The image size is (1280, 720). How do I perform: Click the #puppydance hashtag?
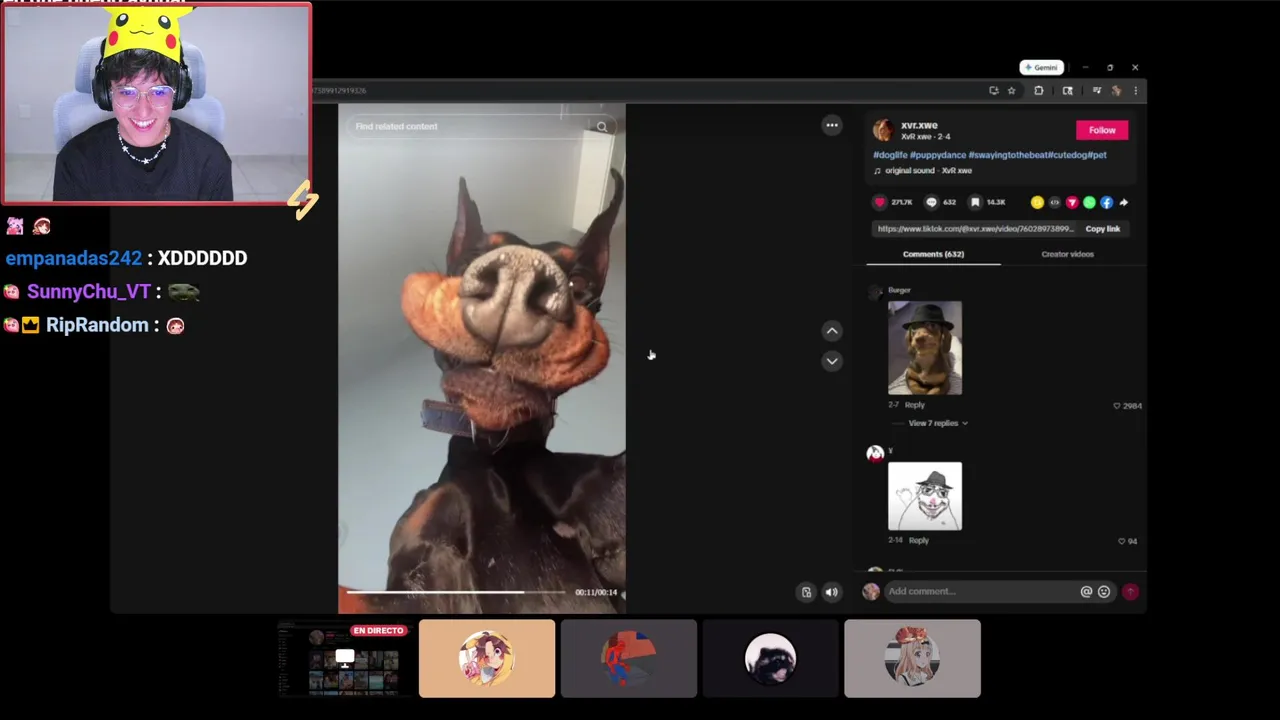click(x=938, y=155)
